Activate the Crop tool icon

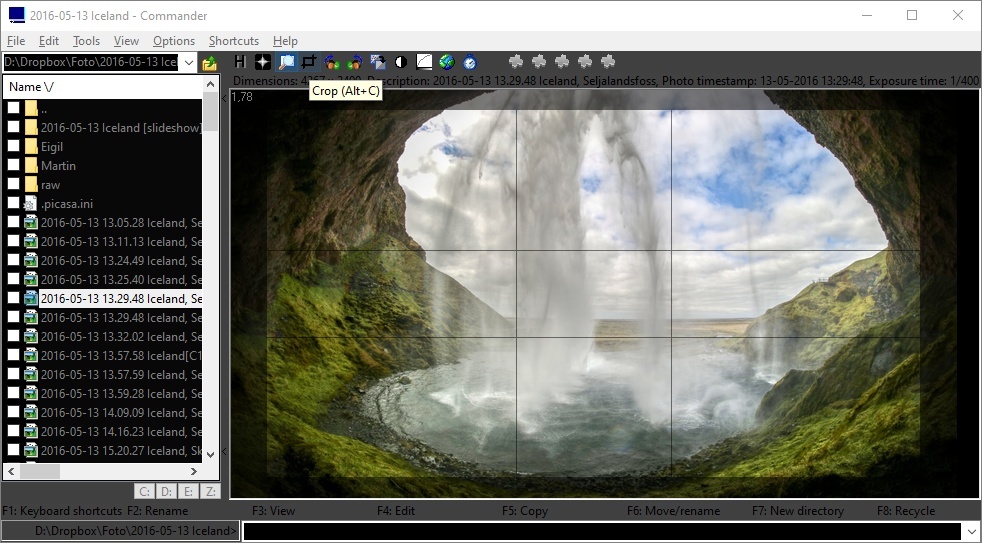click(x=309, y=61)
